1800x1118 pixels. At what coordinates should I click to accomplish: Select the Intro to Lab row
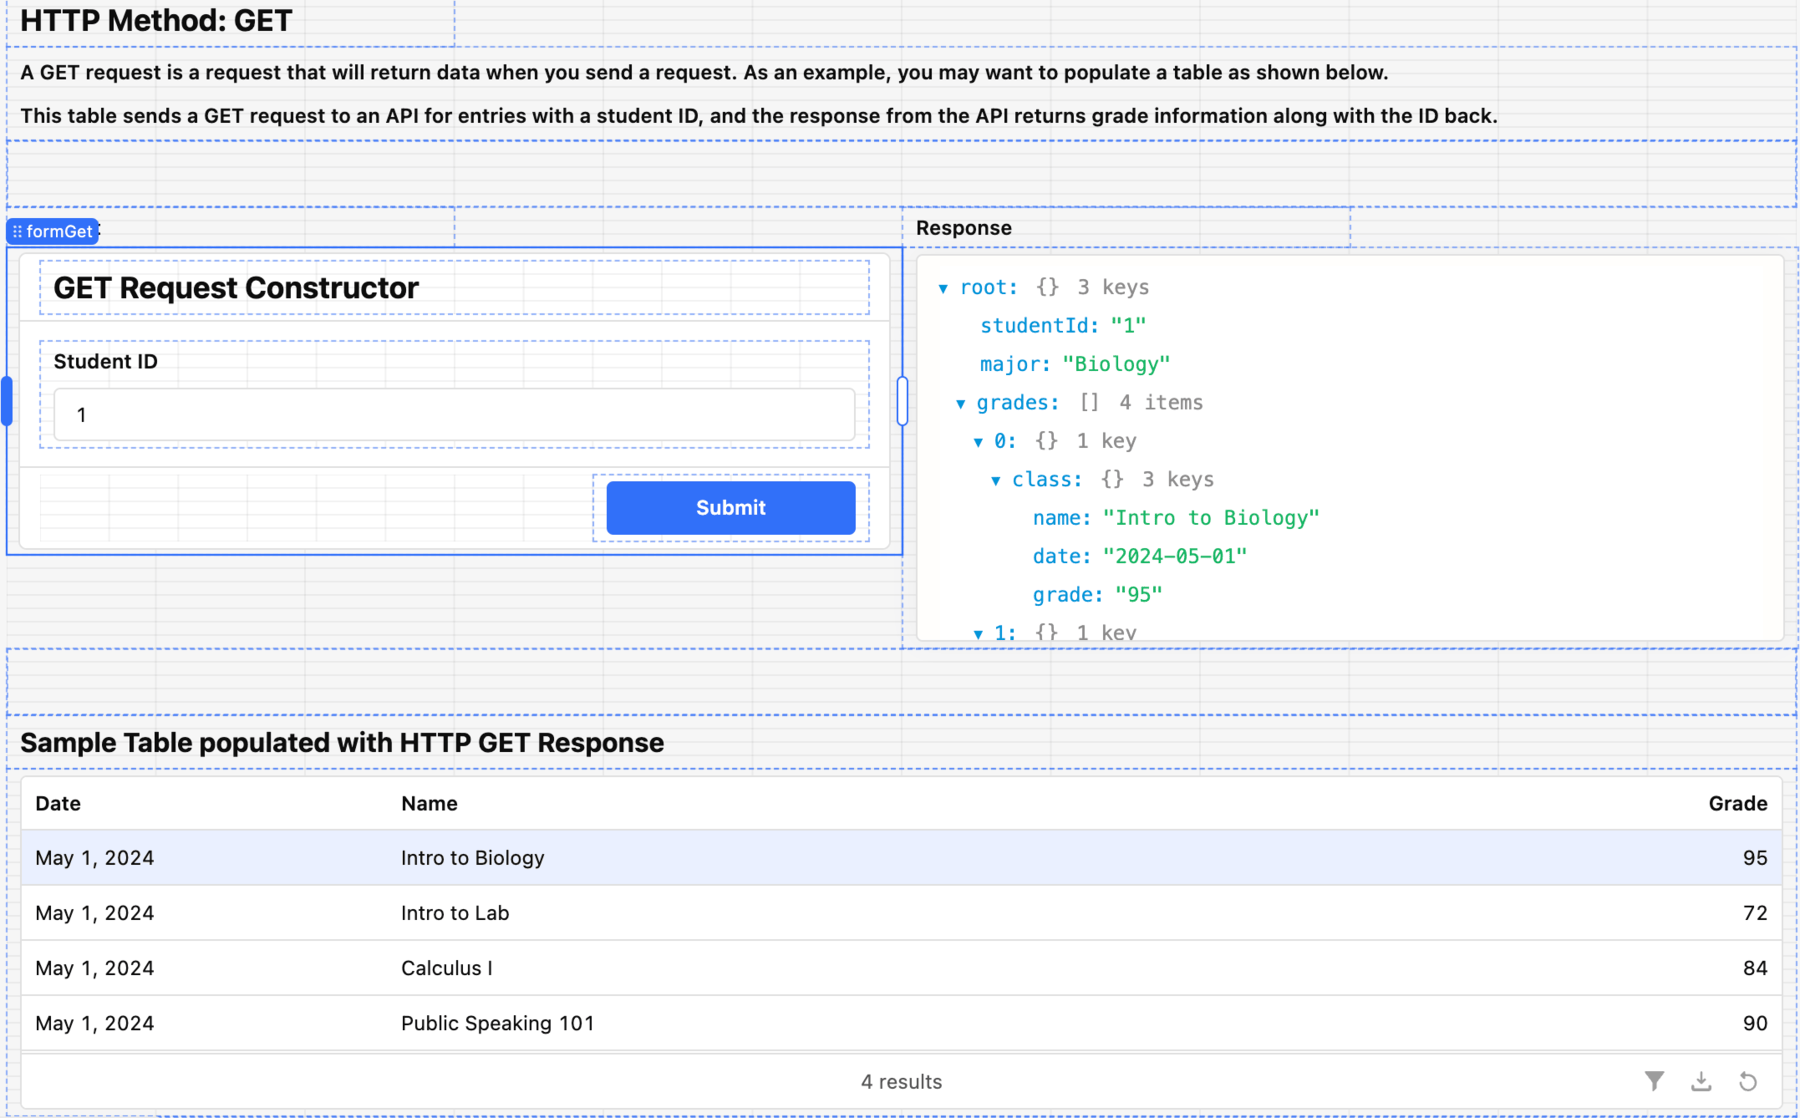901,912
